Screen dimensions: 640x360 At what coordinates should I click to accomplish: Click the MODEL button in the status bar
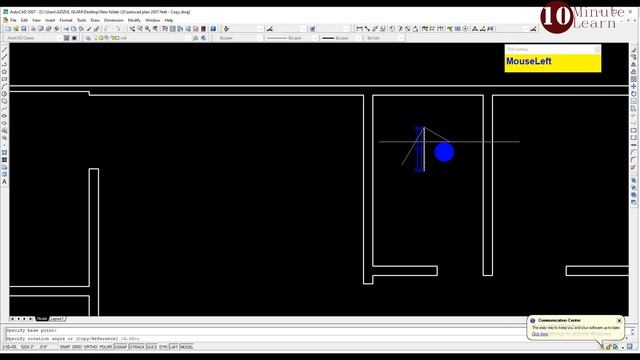pyautogui.click(x=187, y=347)
